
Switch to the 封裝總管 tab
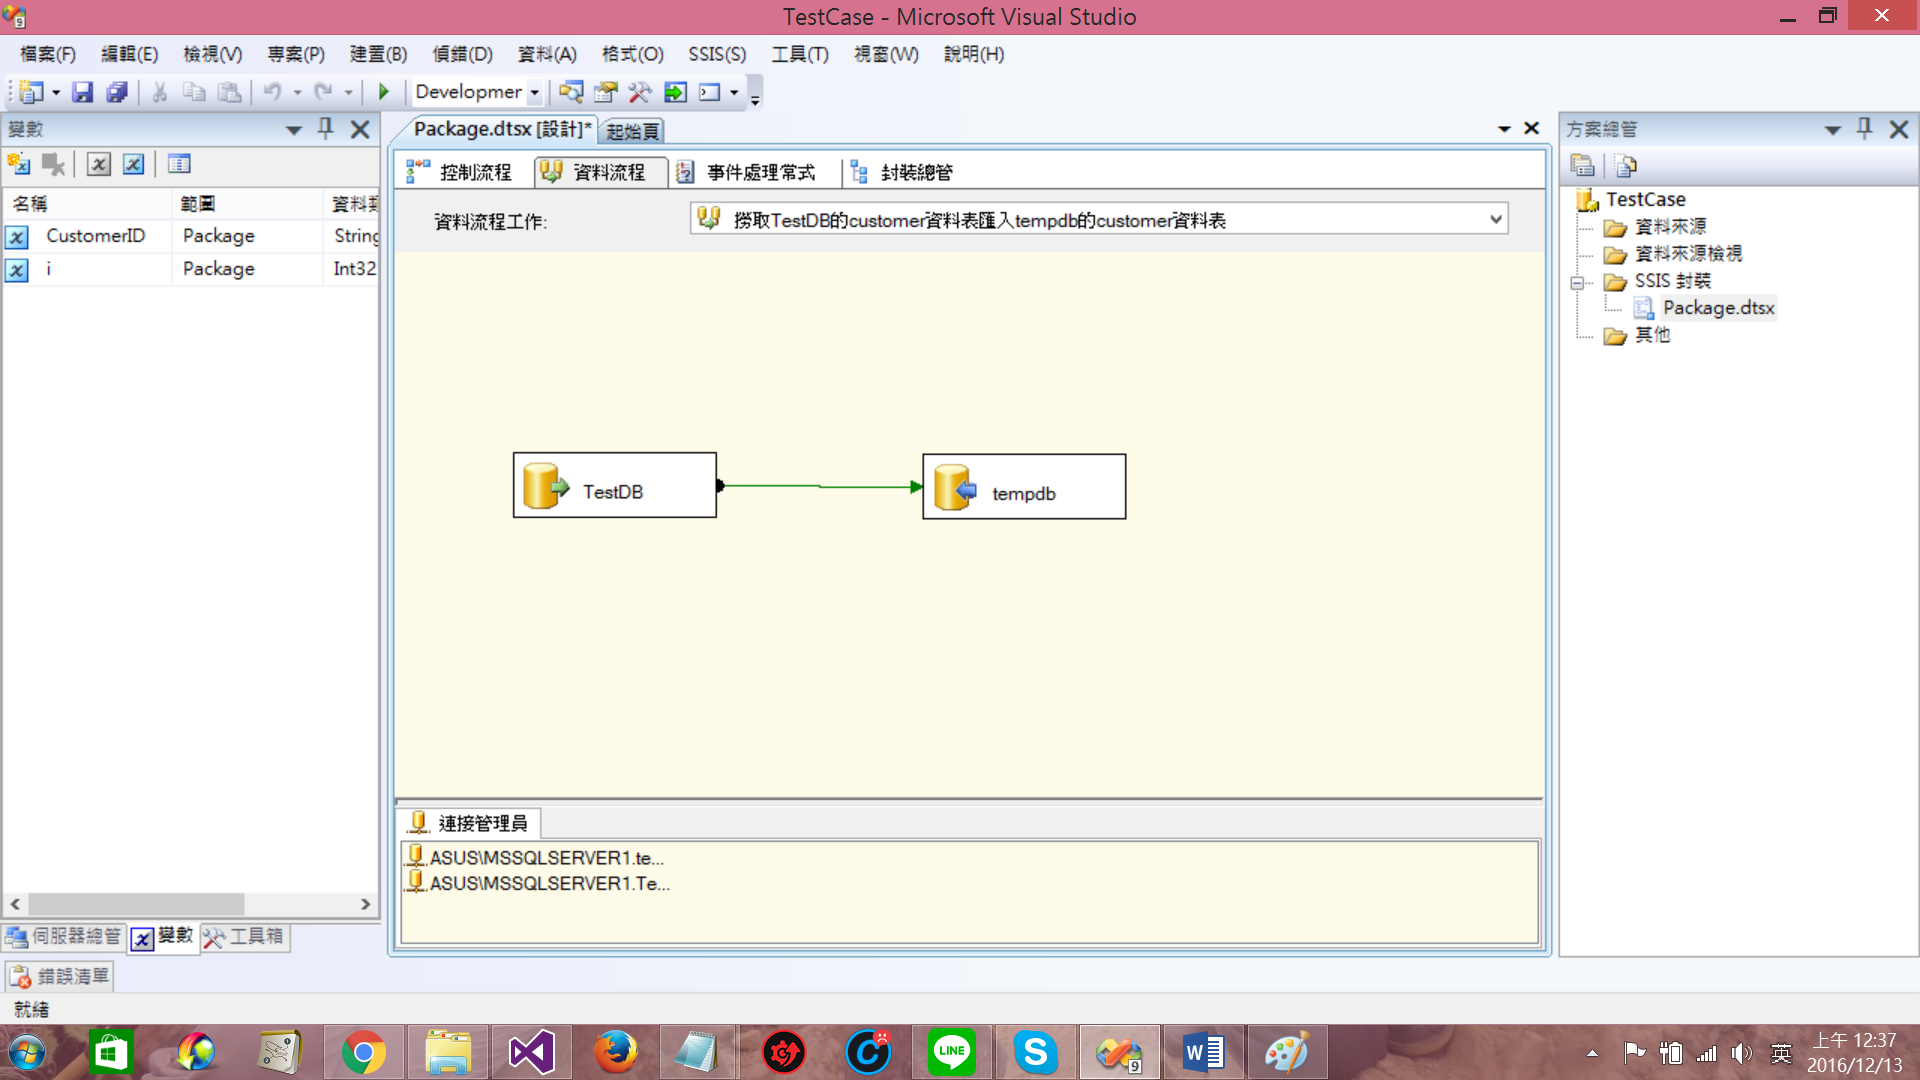903,172
